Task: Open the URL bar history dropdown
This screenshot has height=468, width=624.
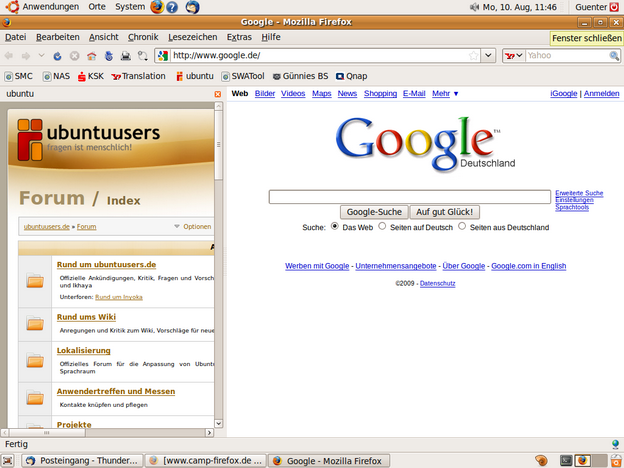Action: point(488,56)
